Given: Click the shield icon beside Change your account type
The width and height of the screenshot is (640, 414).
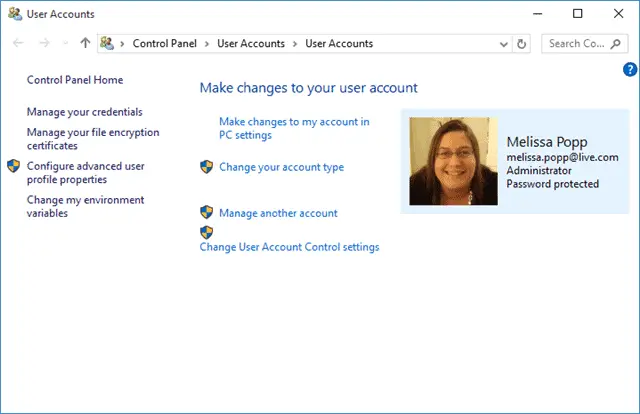Looking at the screenshot, I should point(207,167).
